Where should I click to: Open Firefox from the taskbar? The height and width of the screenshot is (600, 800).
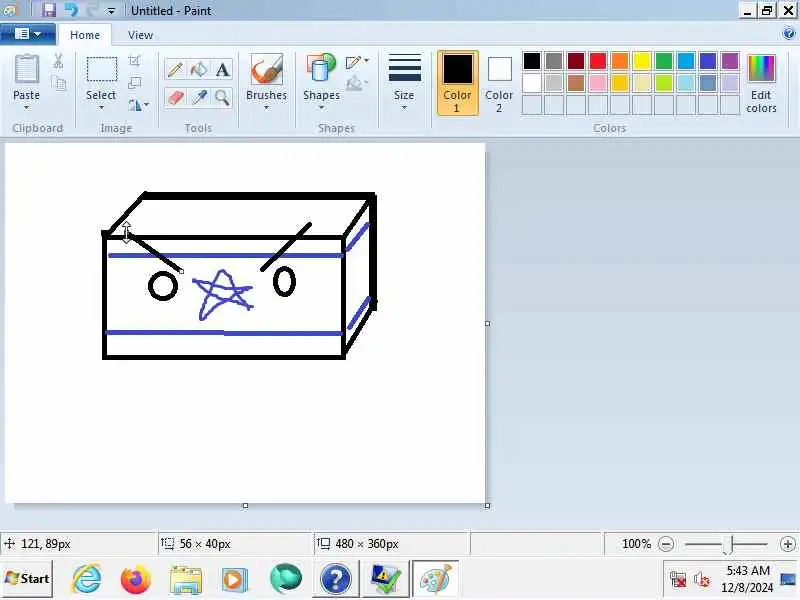(136, 579)
